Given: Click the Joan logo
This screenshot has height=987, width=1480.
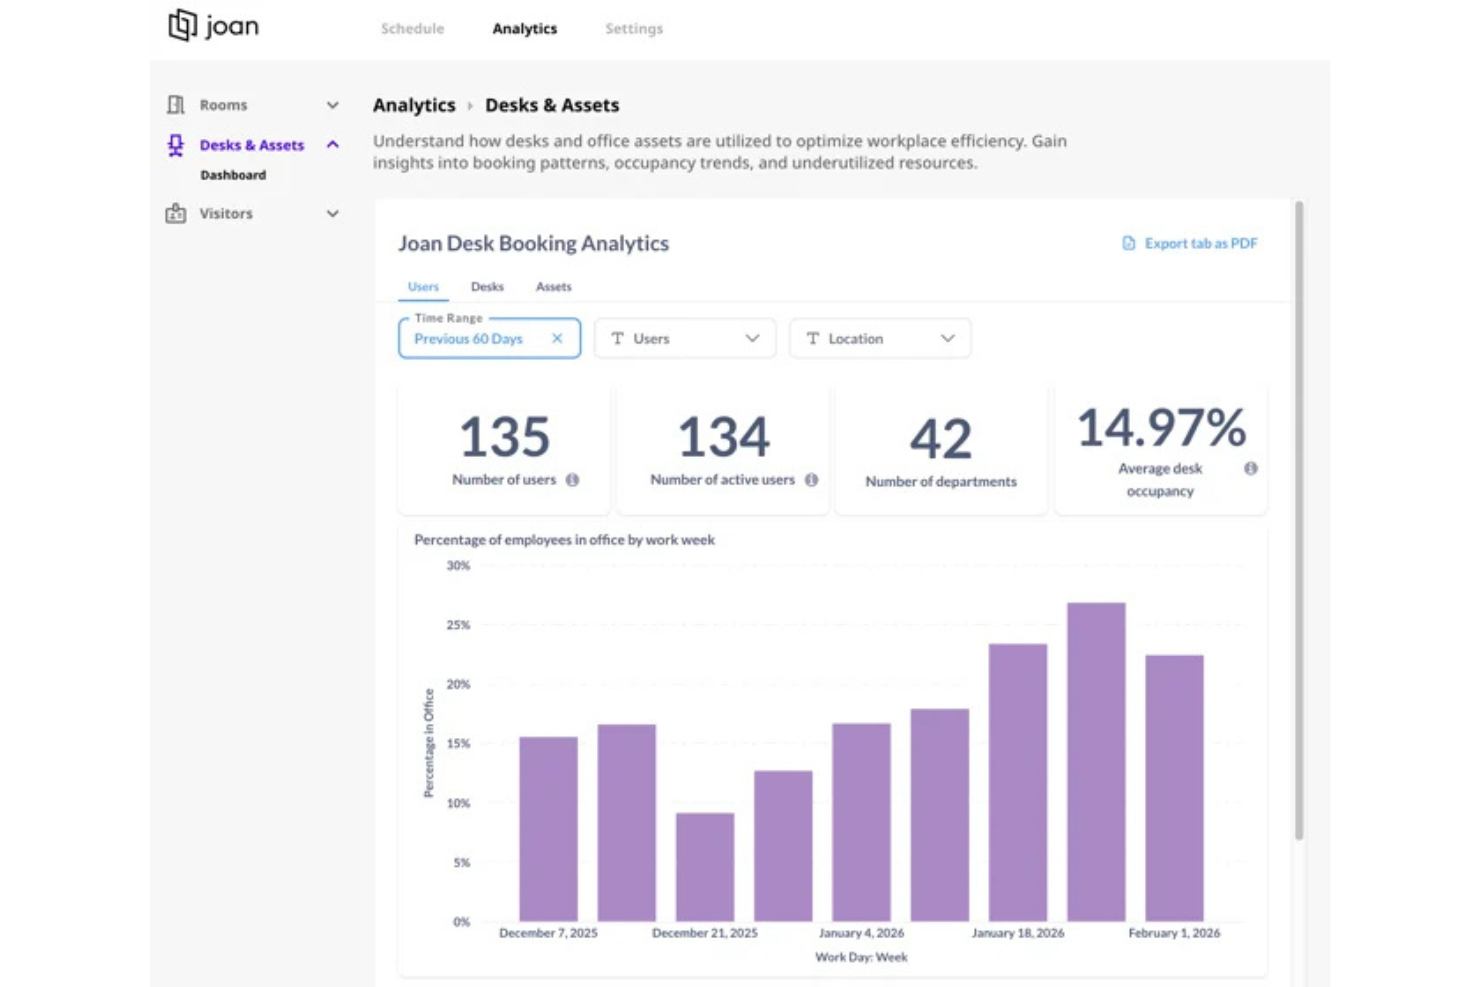Looking at the screenshot, I should [213, 25].
